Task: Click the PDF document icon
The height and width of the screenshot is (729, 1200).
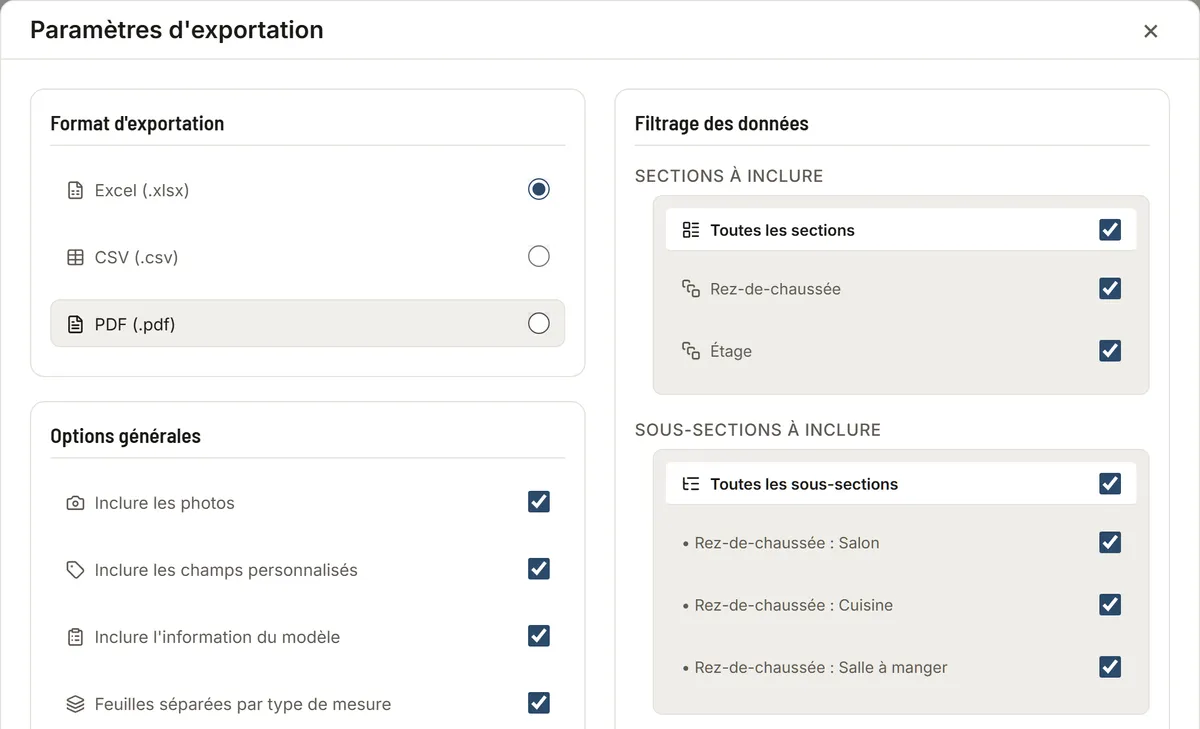Action: [x=75, y=324]
